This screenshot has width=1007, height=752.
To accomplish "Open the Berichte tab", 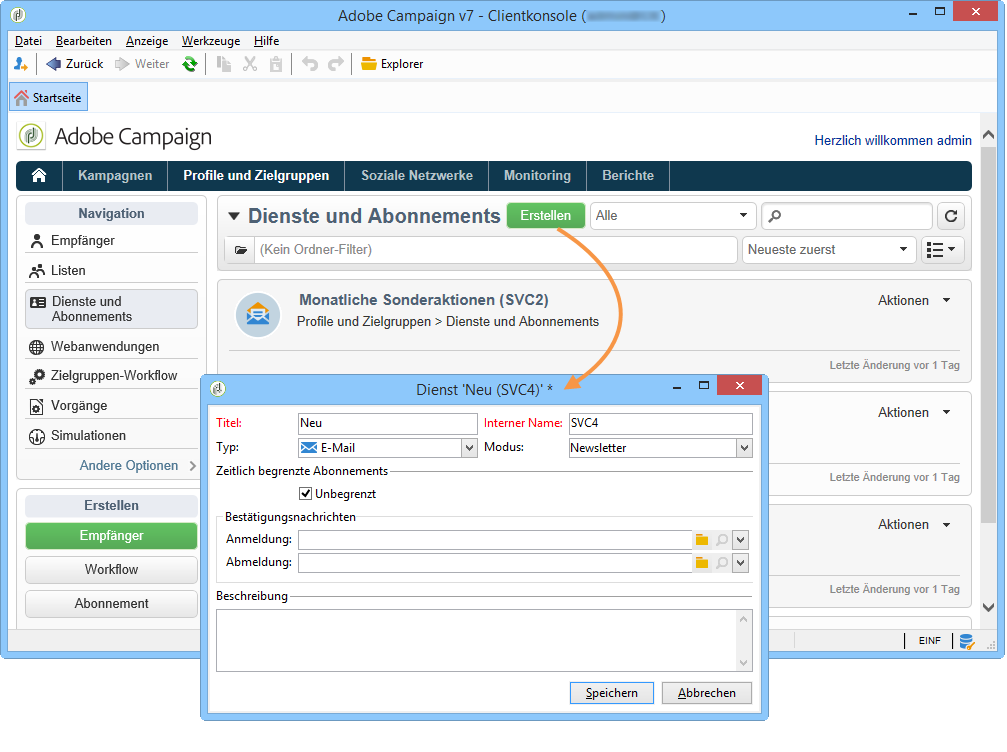I will 628,175.
